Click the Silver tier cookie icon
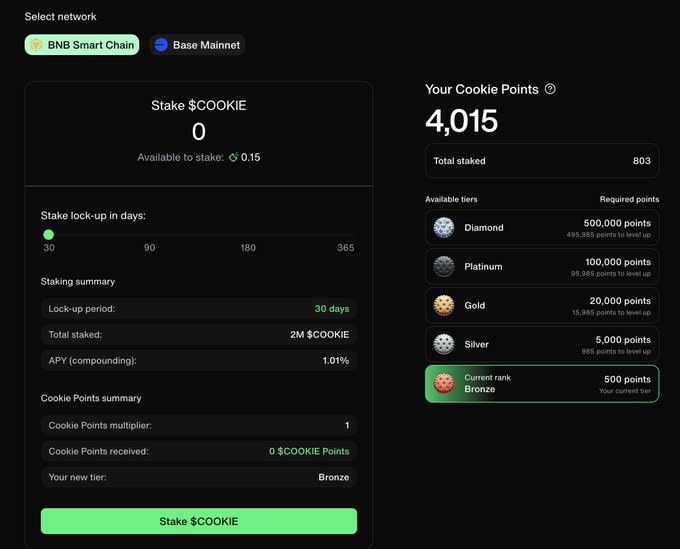 tap(444, 344)
